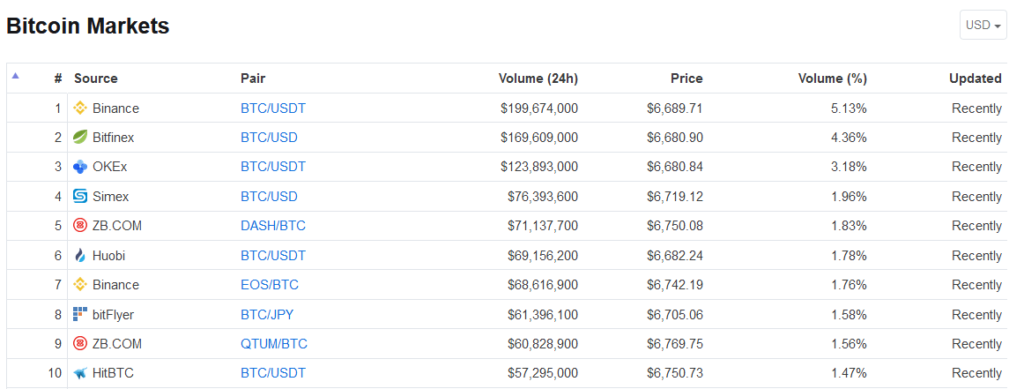Image resolution: width=1024 pixels, height=389 pixels.
Task: Open Huobi BTC/USDT pair link
Action: [x=273, y=255]
